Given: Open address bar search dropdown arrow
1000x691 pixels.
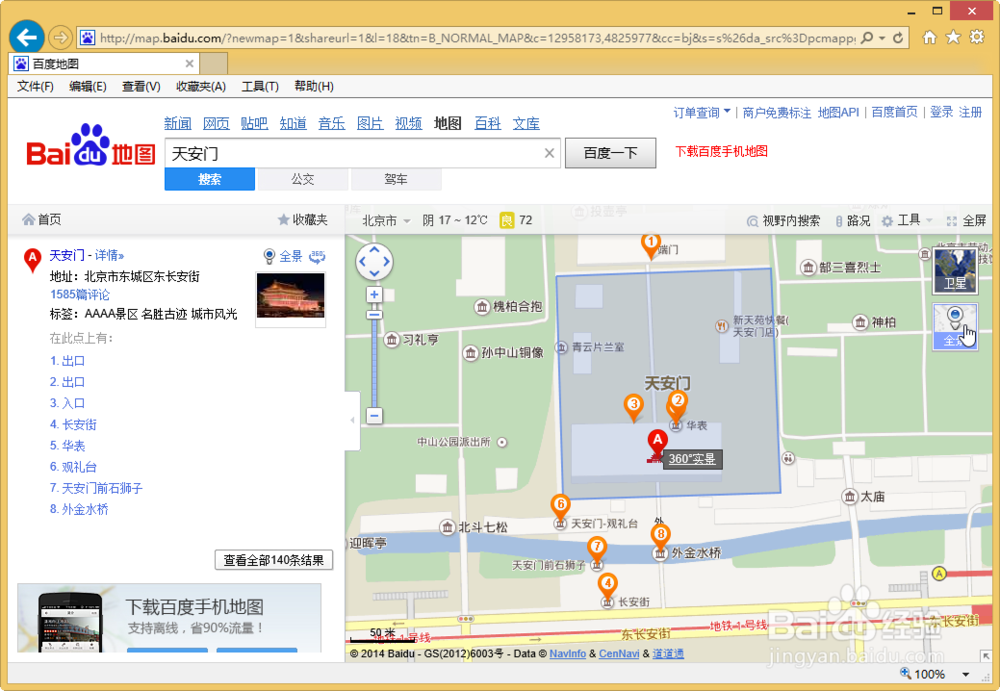Looking at the screenshot, I should pos(882,38).
